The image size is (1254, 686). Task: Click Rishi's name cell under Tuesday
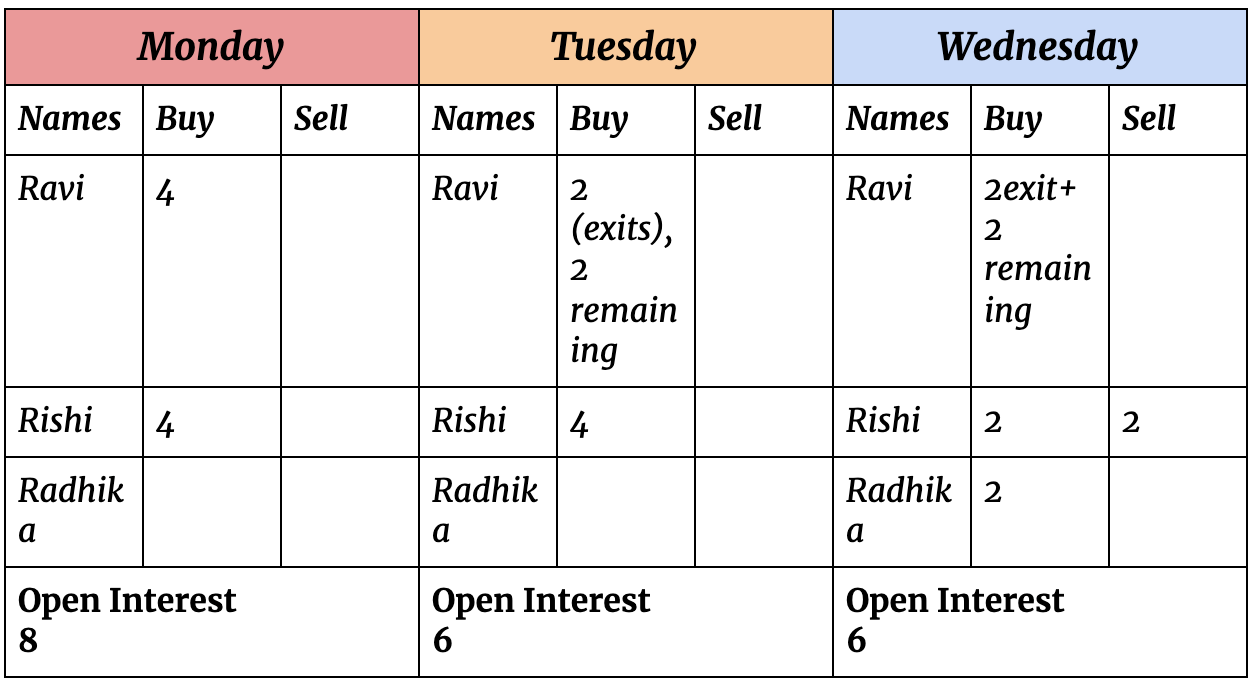(x=487, y=421)
